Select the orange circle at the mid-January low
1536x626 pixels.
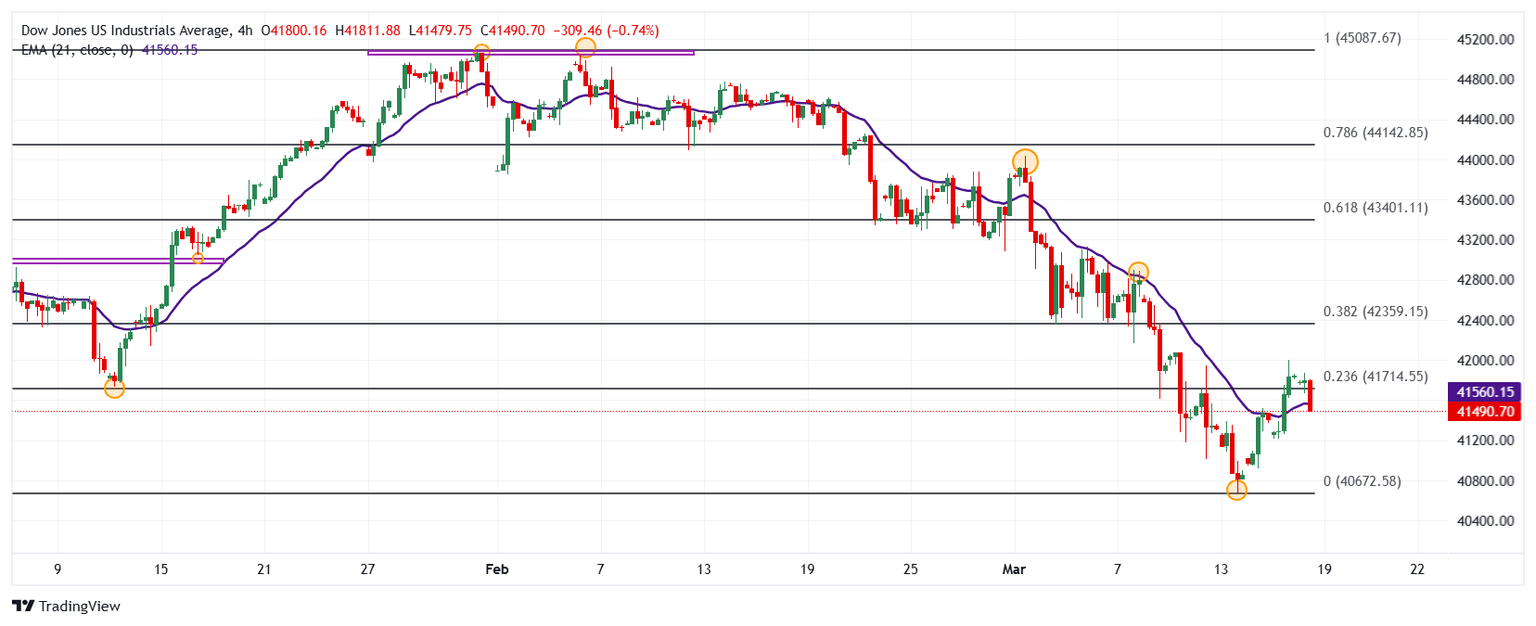[x=114, y=388]
